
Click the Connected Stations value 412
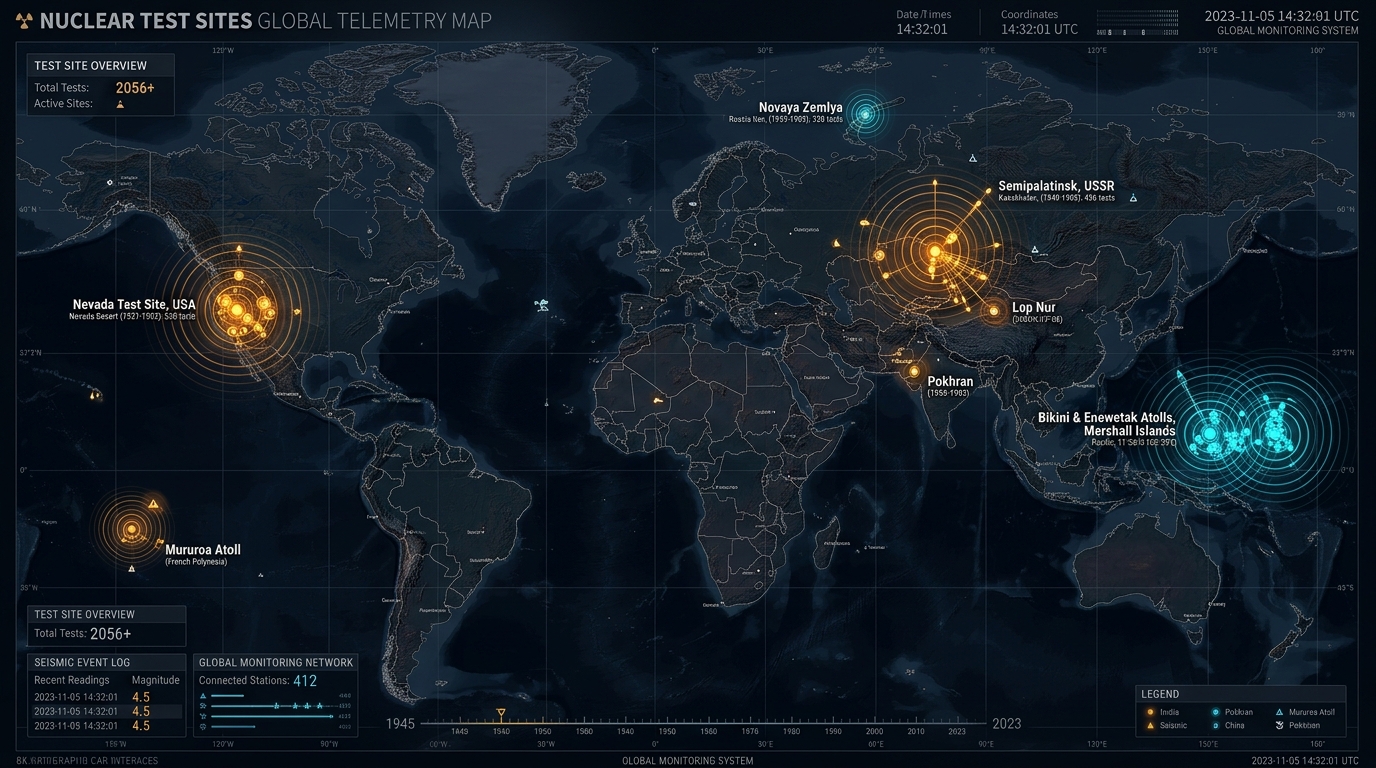305,681
